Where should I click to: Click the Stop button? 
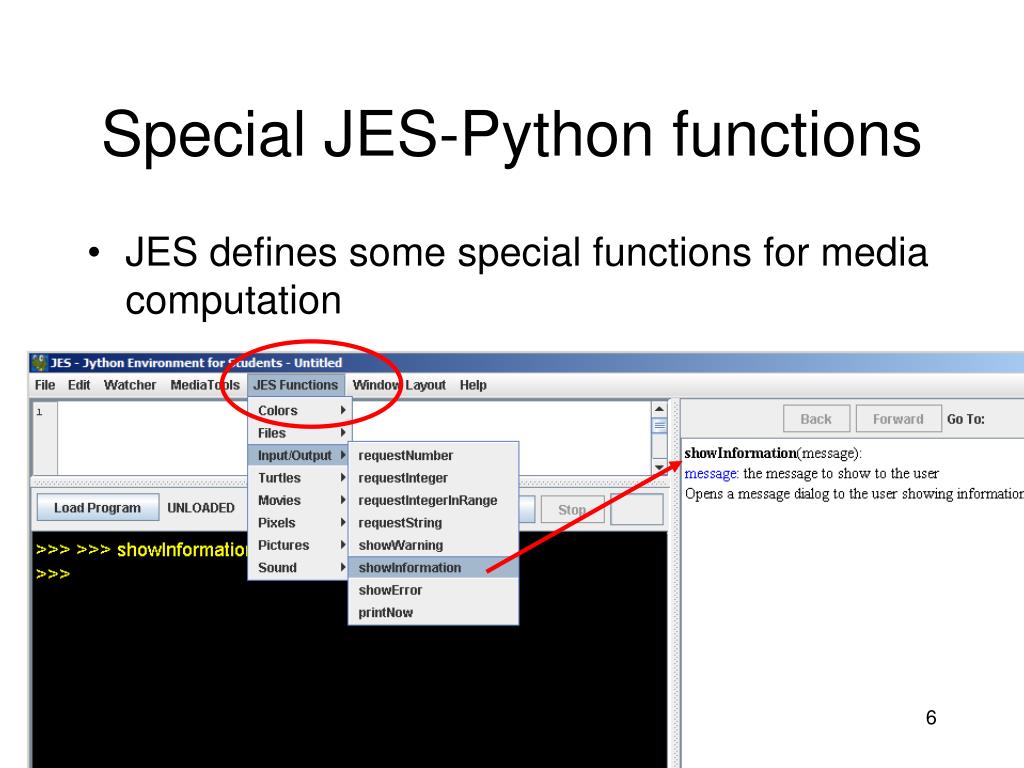click(572, 509)
